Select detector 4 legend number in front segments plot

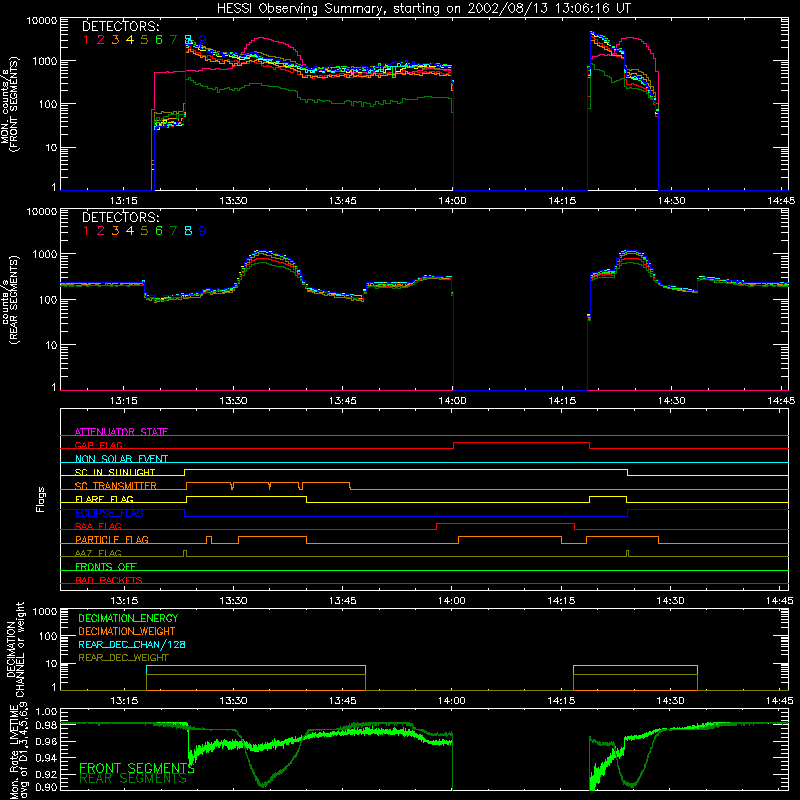click(130, 40)
